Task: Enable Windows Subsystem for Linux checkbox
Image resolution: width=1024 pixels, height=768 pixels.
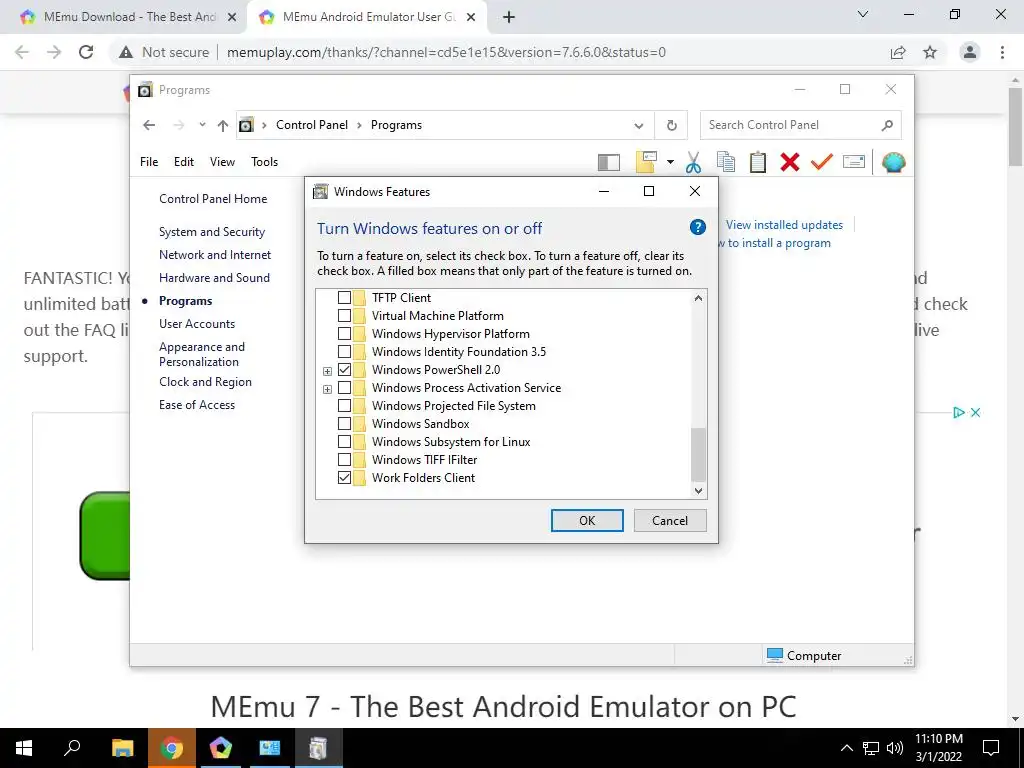Action: tap(344, 441)
